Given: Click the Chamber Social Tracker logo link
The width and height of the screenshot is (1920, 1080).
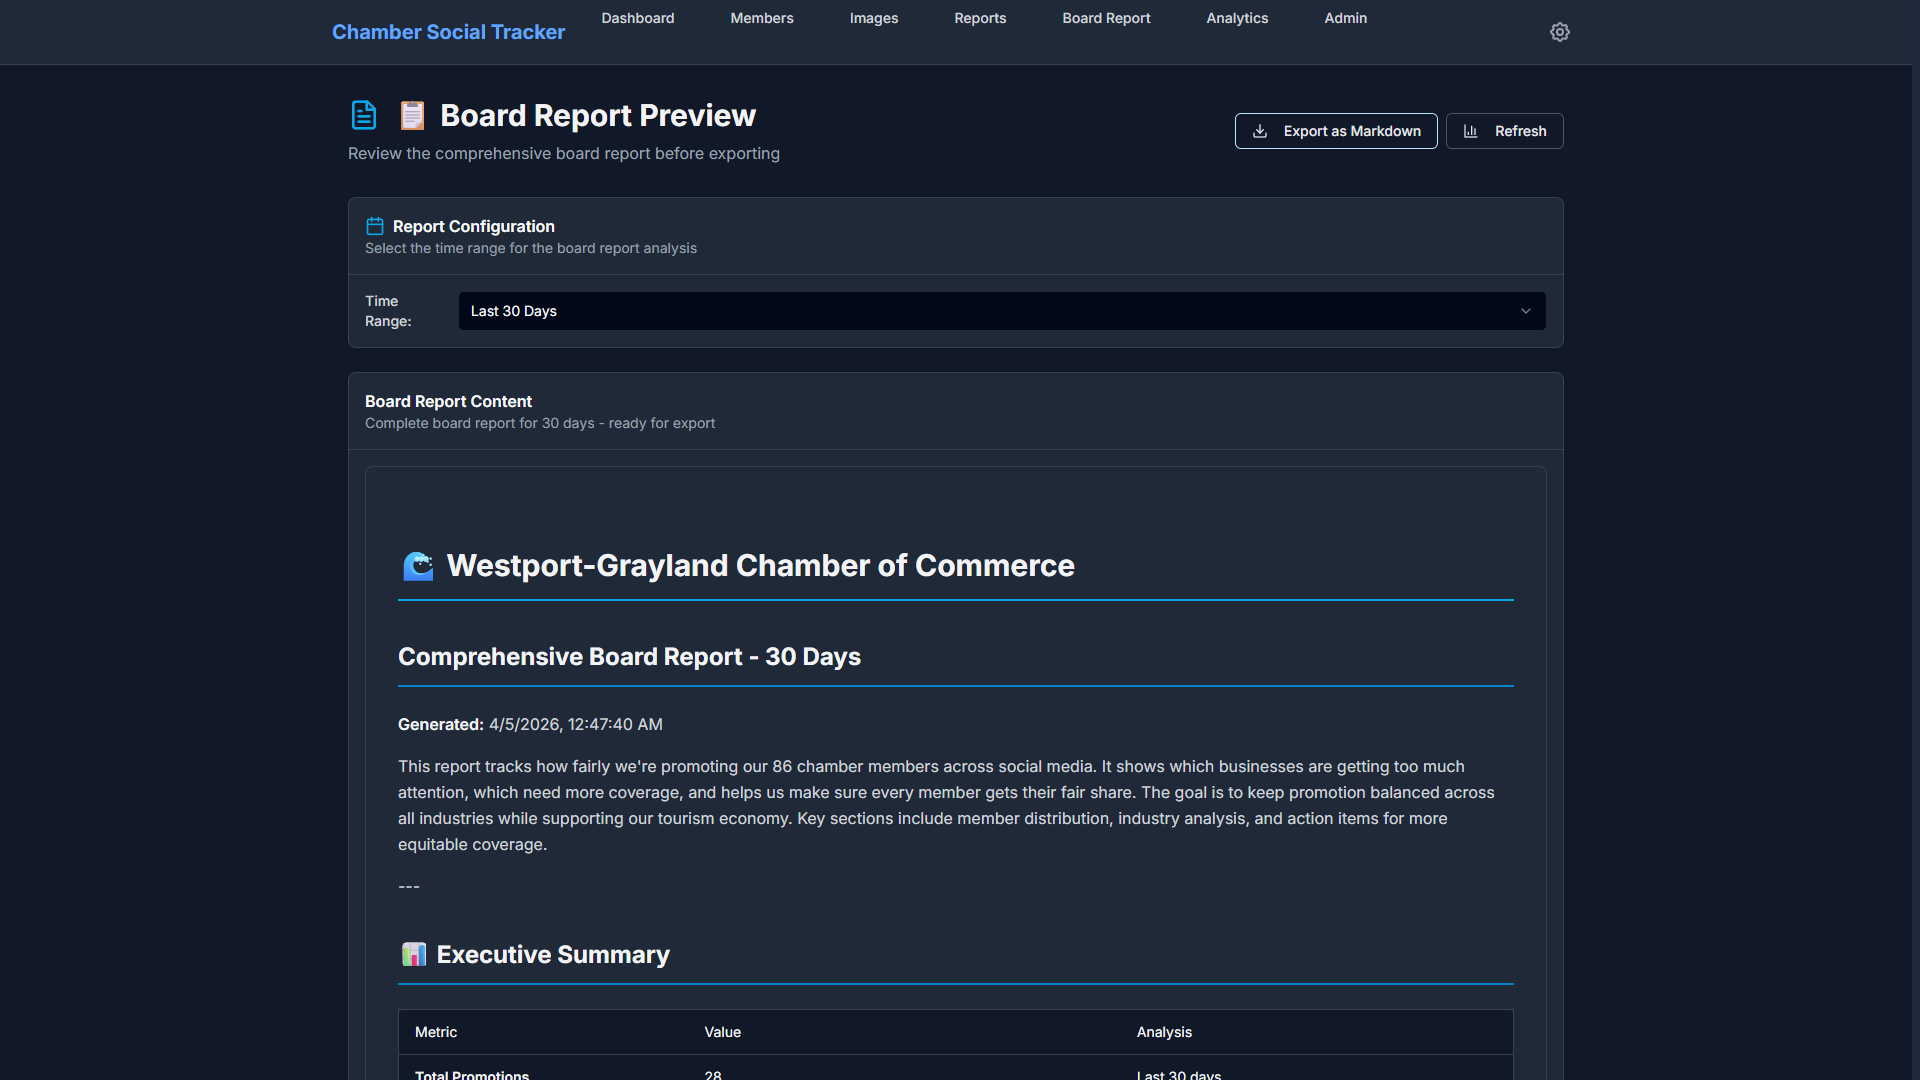Looking at the screenshot, I should (448, 32).
